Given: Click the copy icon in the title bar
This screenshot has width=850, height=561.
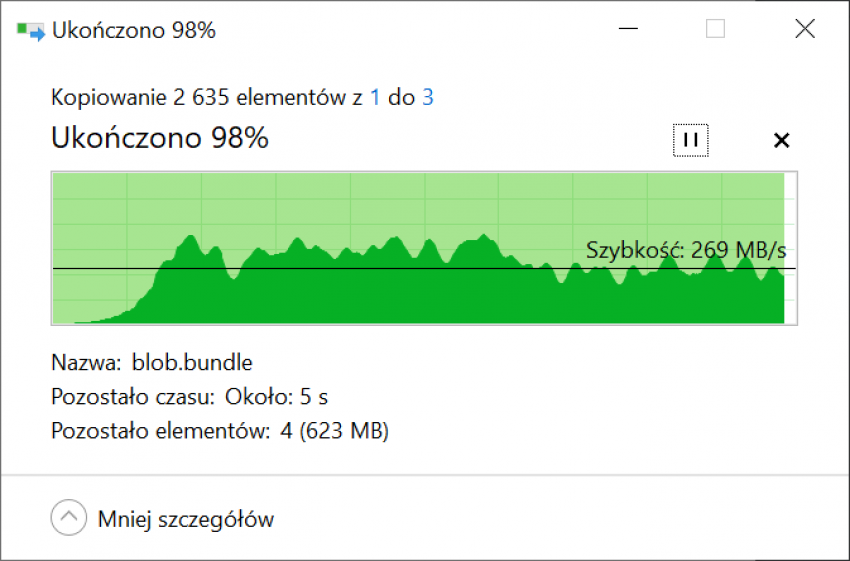Looking at the screenshot, I should [31, 31].
